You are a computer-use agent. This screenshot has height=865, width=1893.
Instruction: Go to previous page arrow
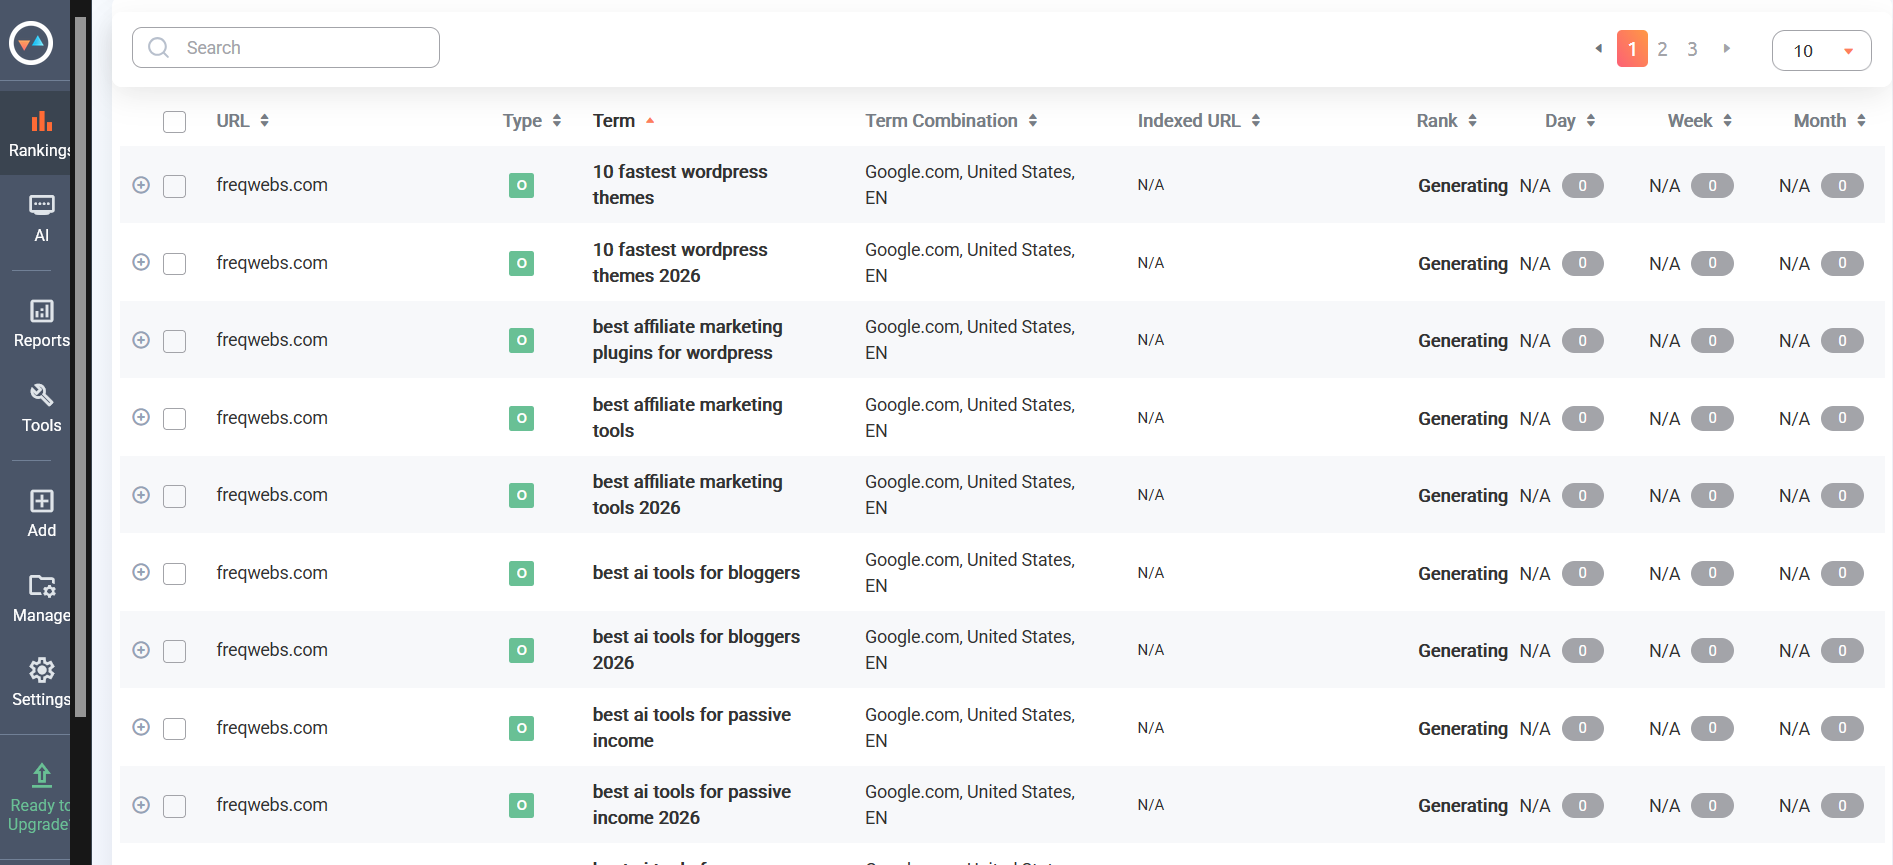tap(1598, 48)
